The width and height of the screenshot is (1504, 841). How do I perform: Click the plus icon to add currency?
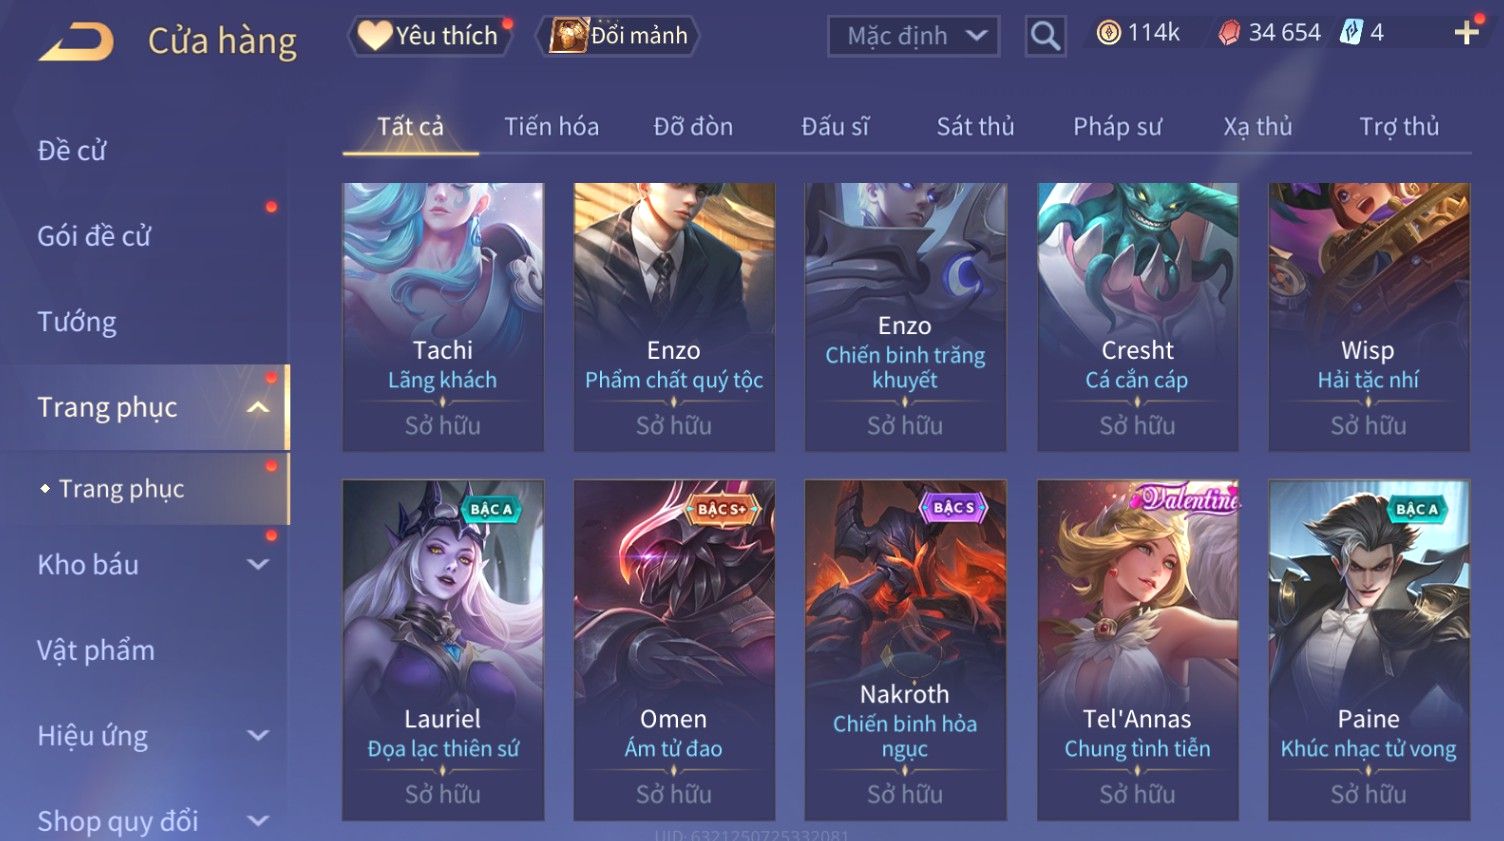1466,33
